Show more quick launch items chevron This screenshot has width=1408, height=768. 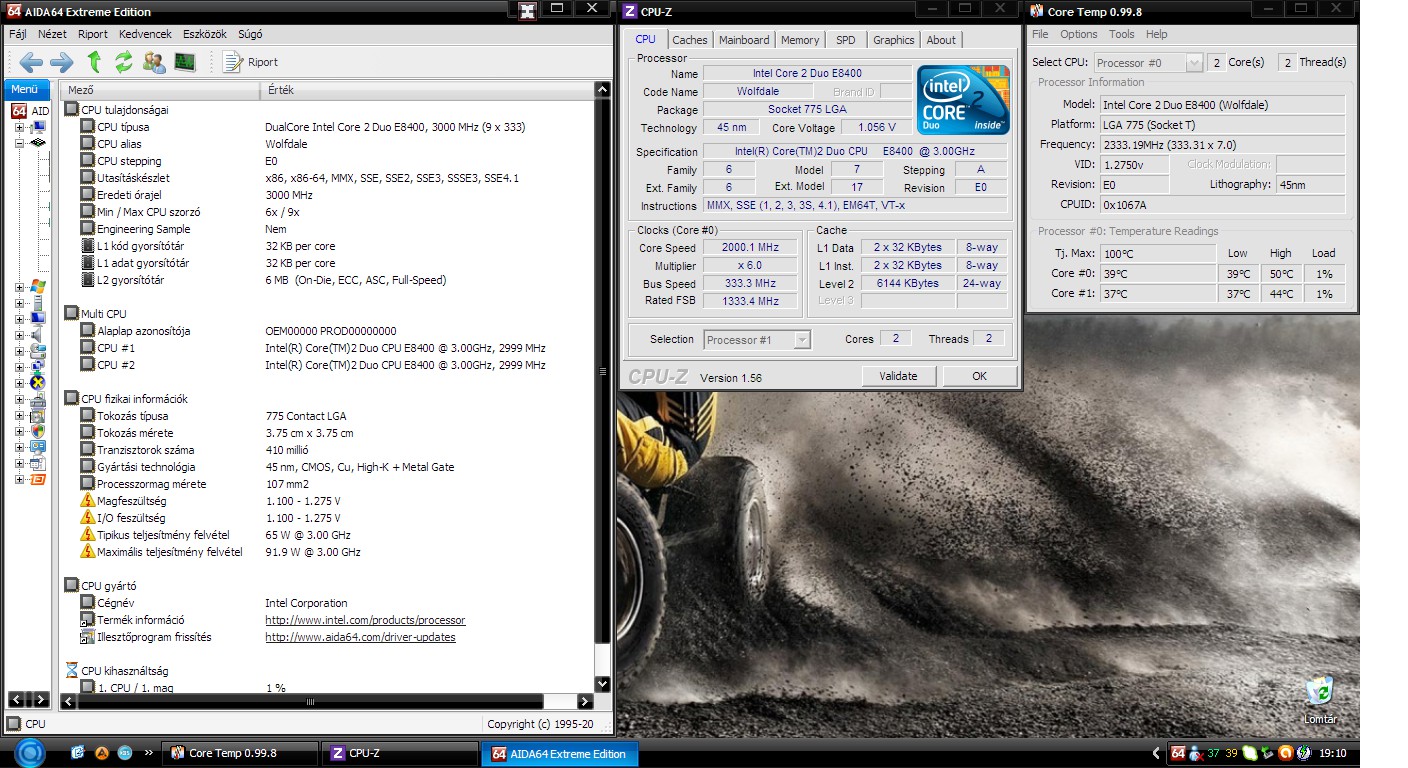click(149, 753)
